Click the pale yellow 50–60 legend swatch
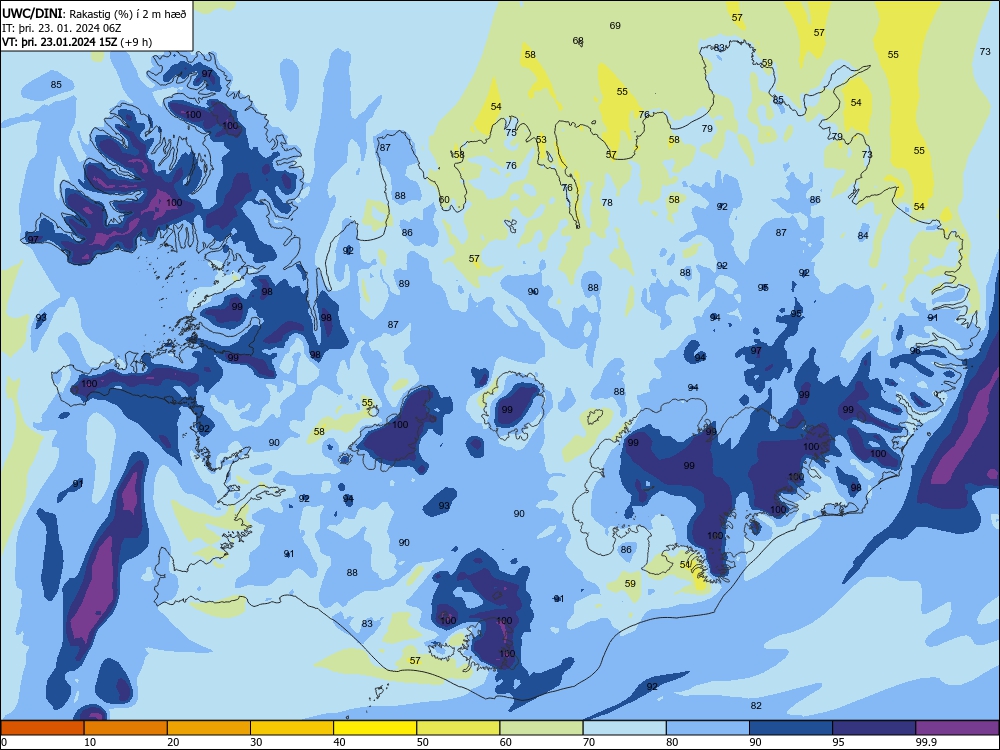This screenshot has height=750, width=1000. (x=458, y=728)
